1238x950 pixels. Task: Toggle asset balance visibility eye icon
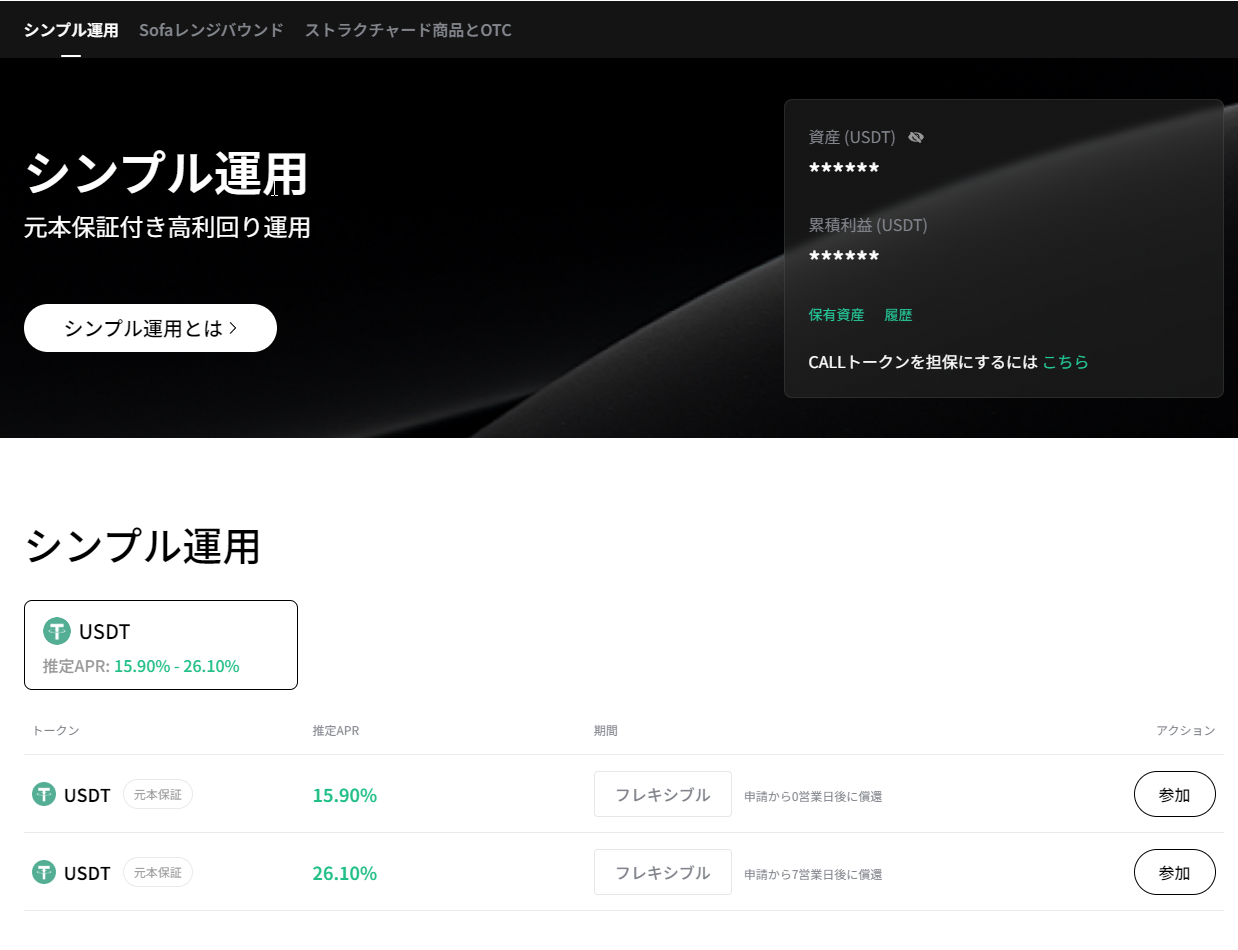click(916, 137)
